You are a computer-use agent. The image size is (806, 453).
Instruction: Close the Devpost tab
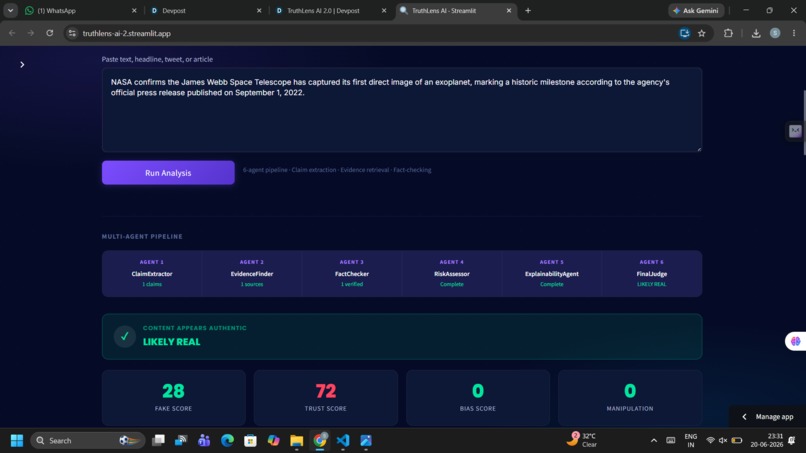pyautogui.click(x=259, y=10)
